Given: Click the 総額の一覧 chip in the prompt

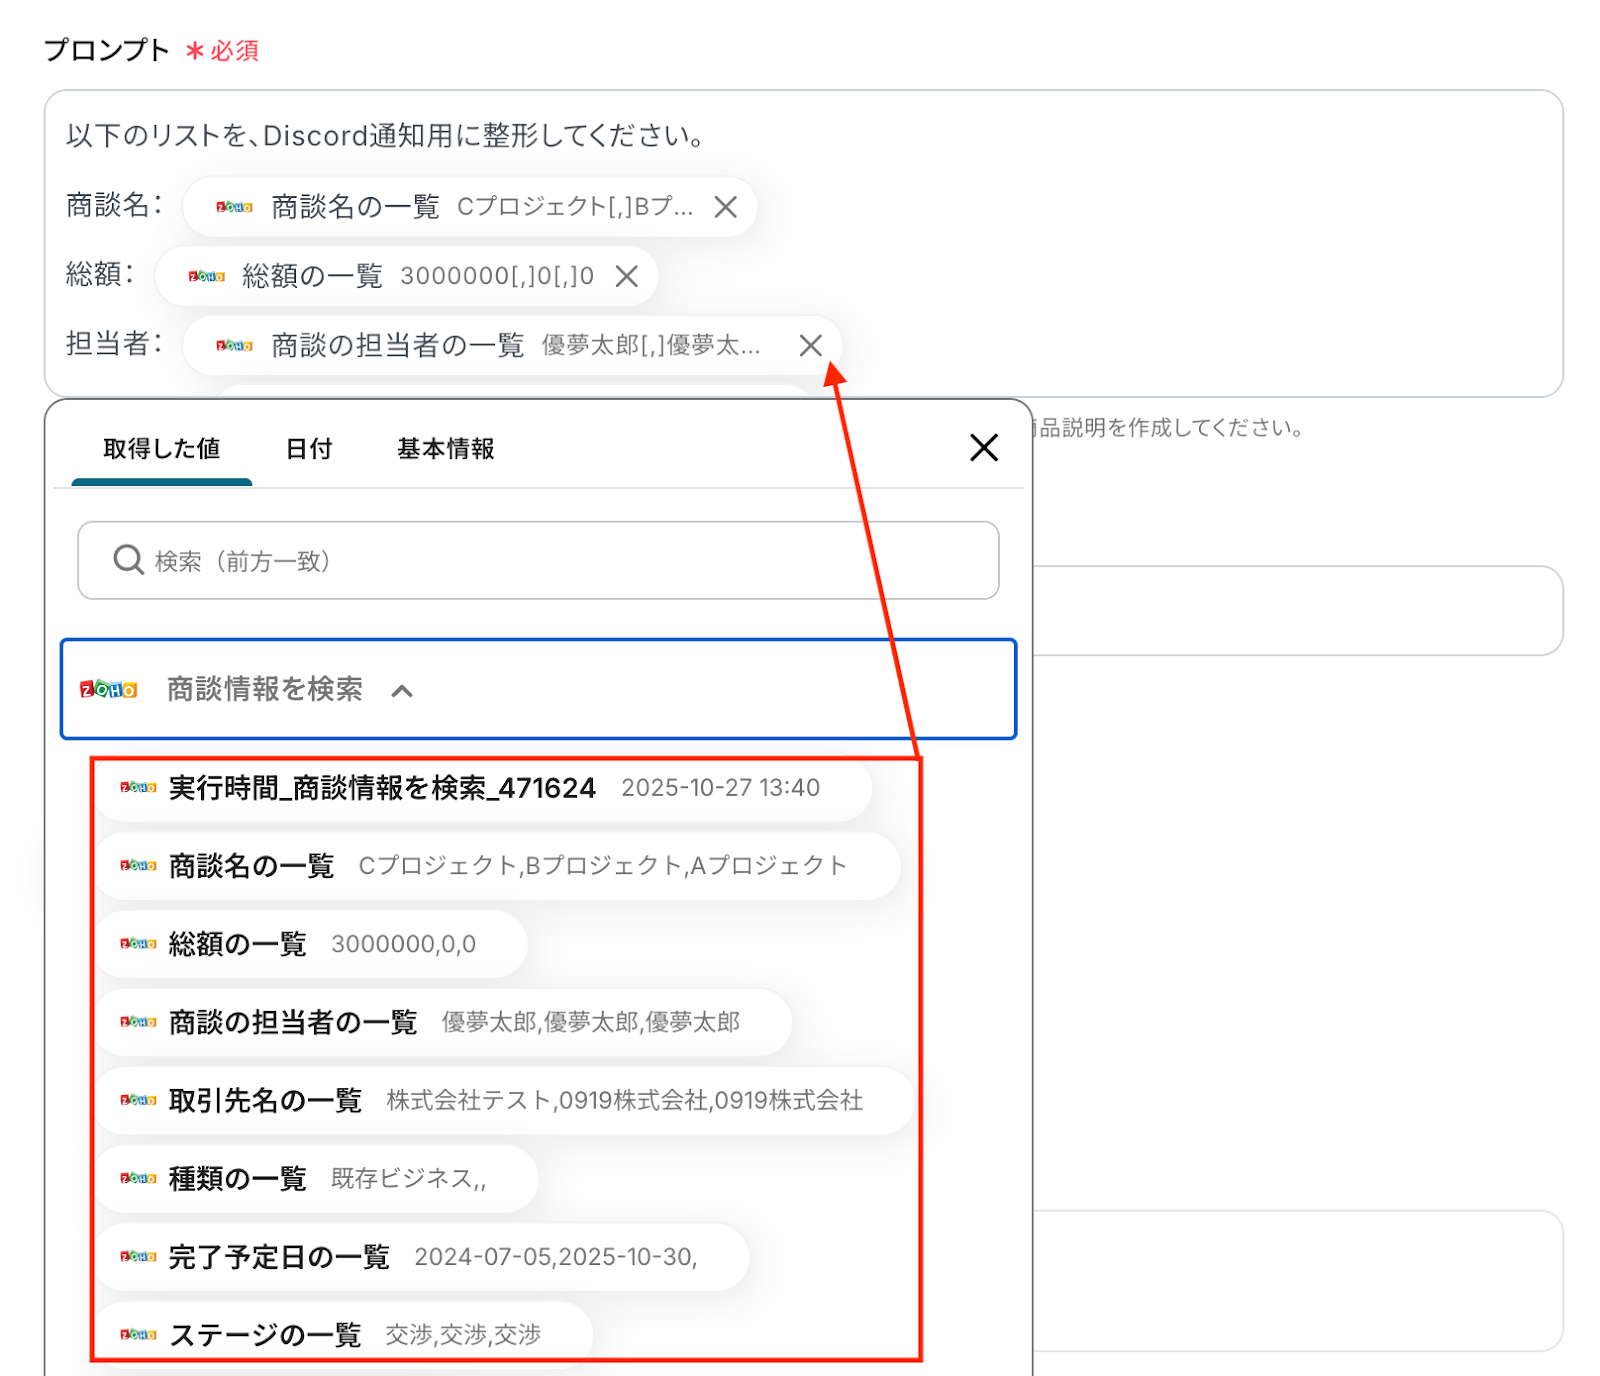Looking at the screenshot, I should click(x=406, y=276).
